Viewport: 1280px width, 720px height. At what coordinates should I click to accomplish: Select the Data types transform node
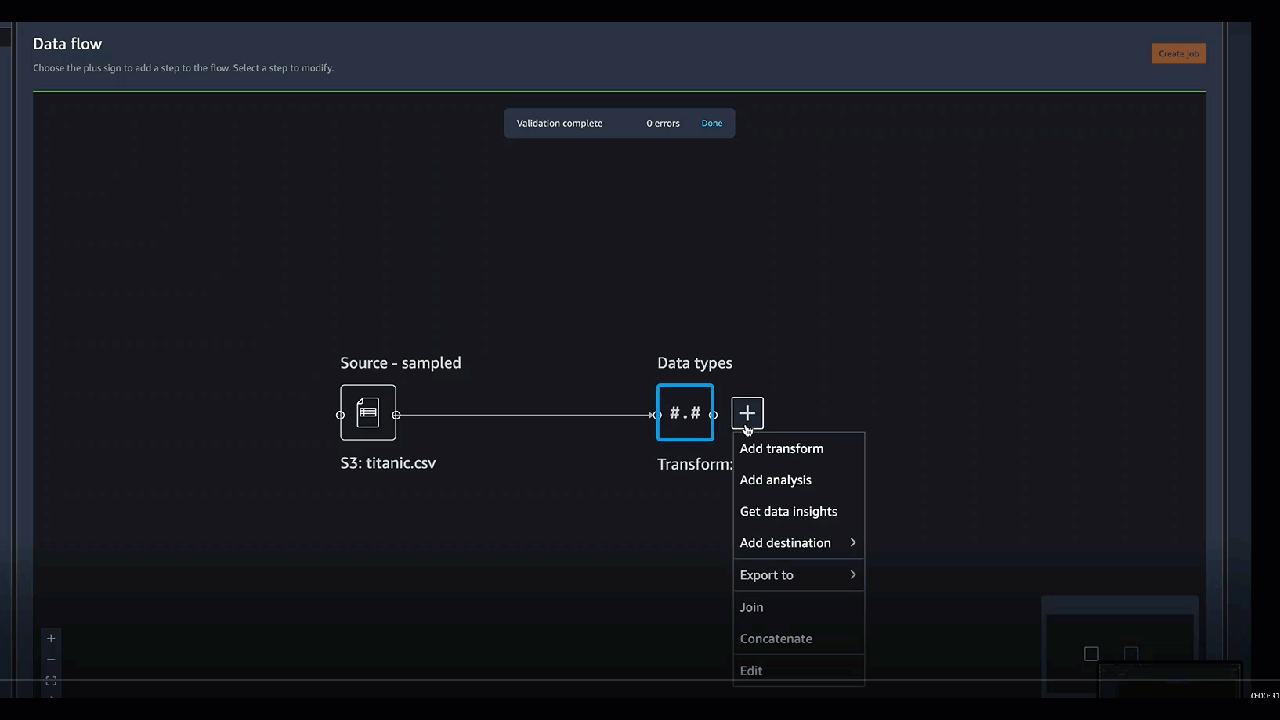pos(685,412)
